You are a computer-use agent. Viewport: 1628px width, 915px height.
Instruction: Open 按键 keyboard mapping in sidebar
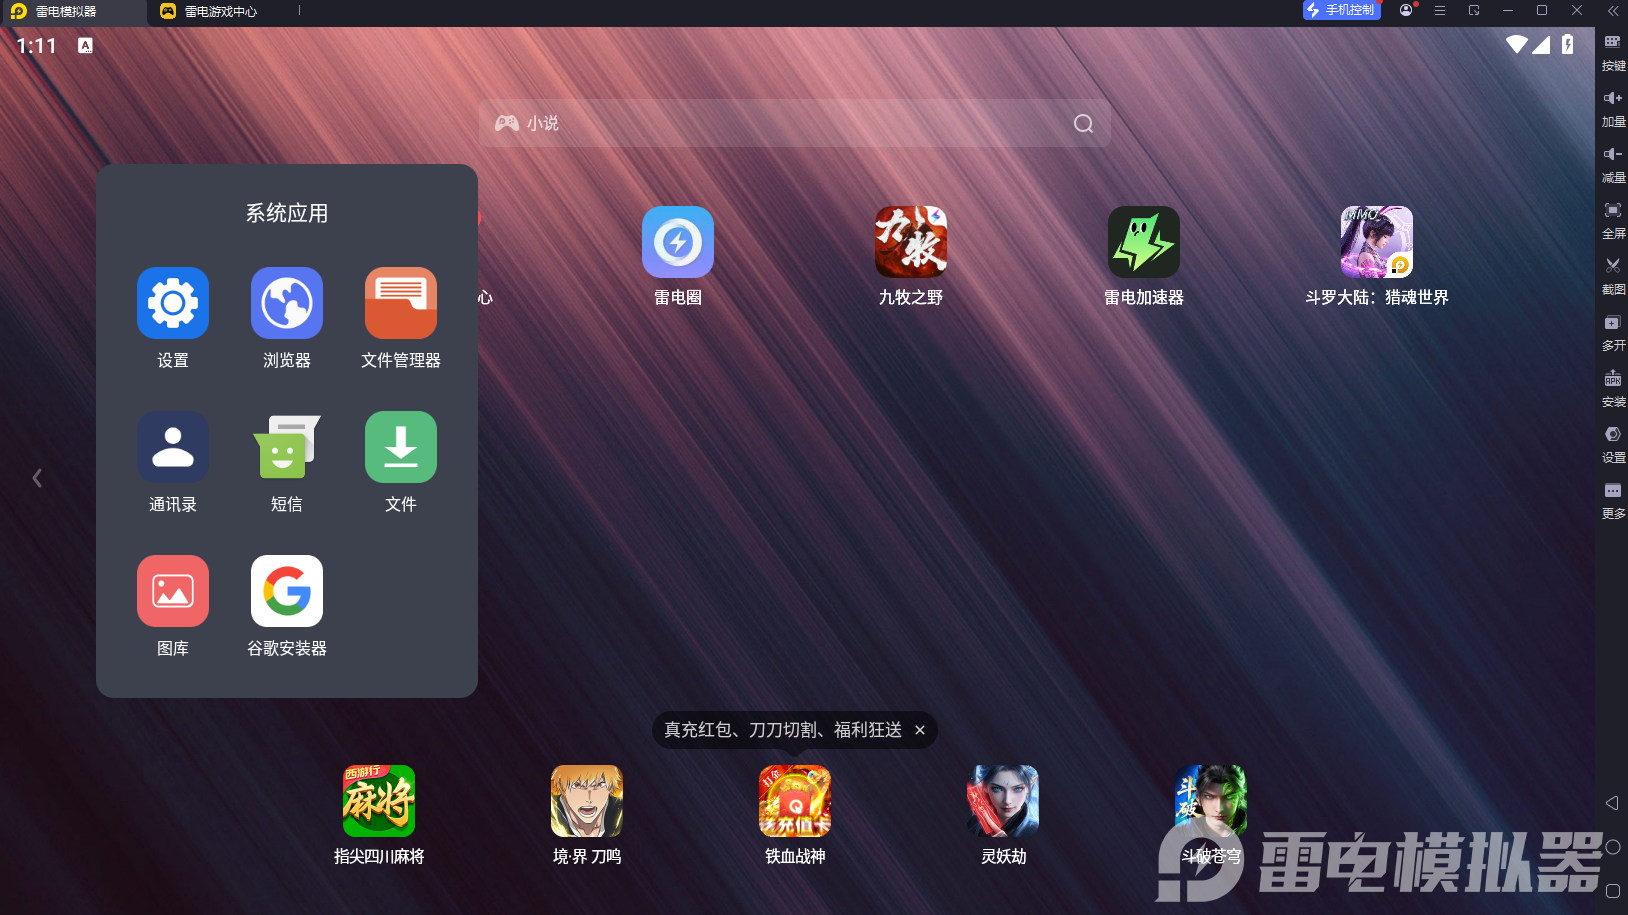[1613, 52]
